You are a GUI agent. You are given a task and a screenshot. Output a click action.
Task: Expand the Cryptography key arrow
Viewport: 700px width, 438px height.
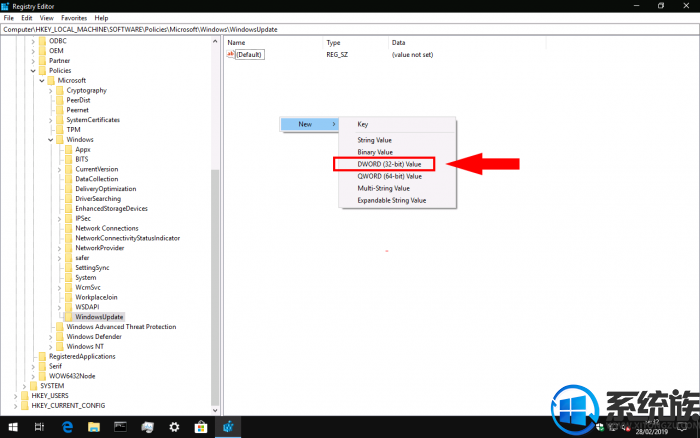point(50,91)
